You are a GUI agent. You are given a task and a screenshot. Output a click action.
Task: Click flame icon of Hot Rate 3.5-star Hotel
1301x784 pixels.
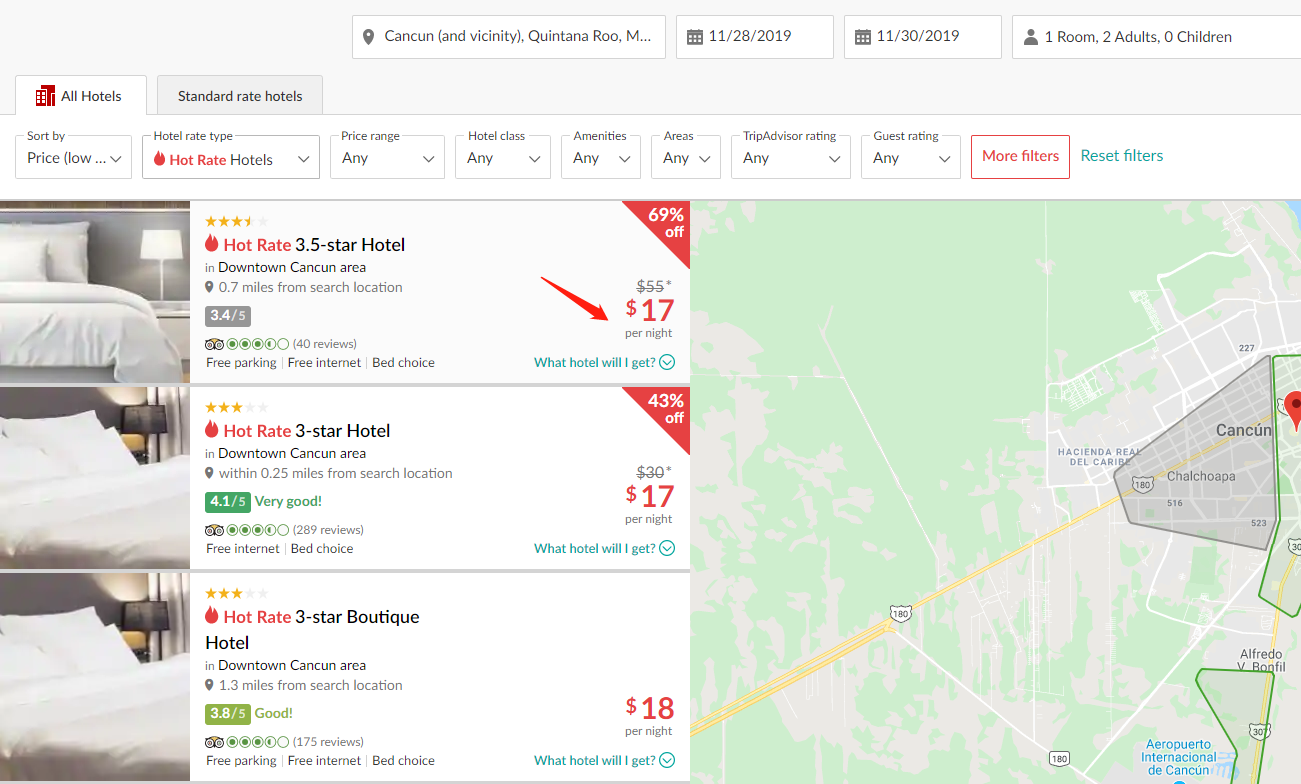coord(211,244)
